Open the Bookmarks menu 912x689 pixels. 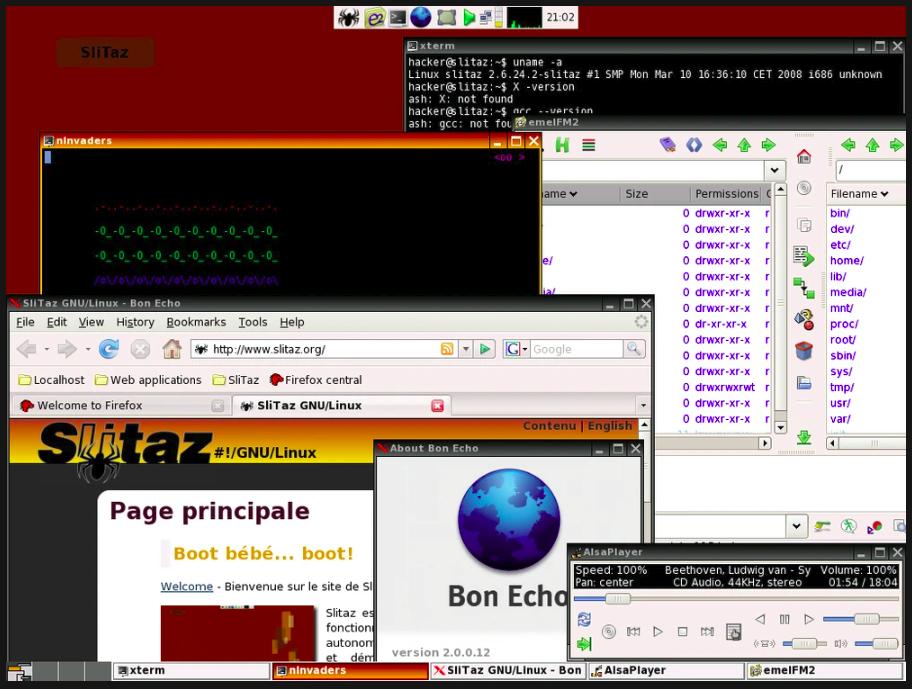[x=197, y=322]
